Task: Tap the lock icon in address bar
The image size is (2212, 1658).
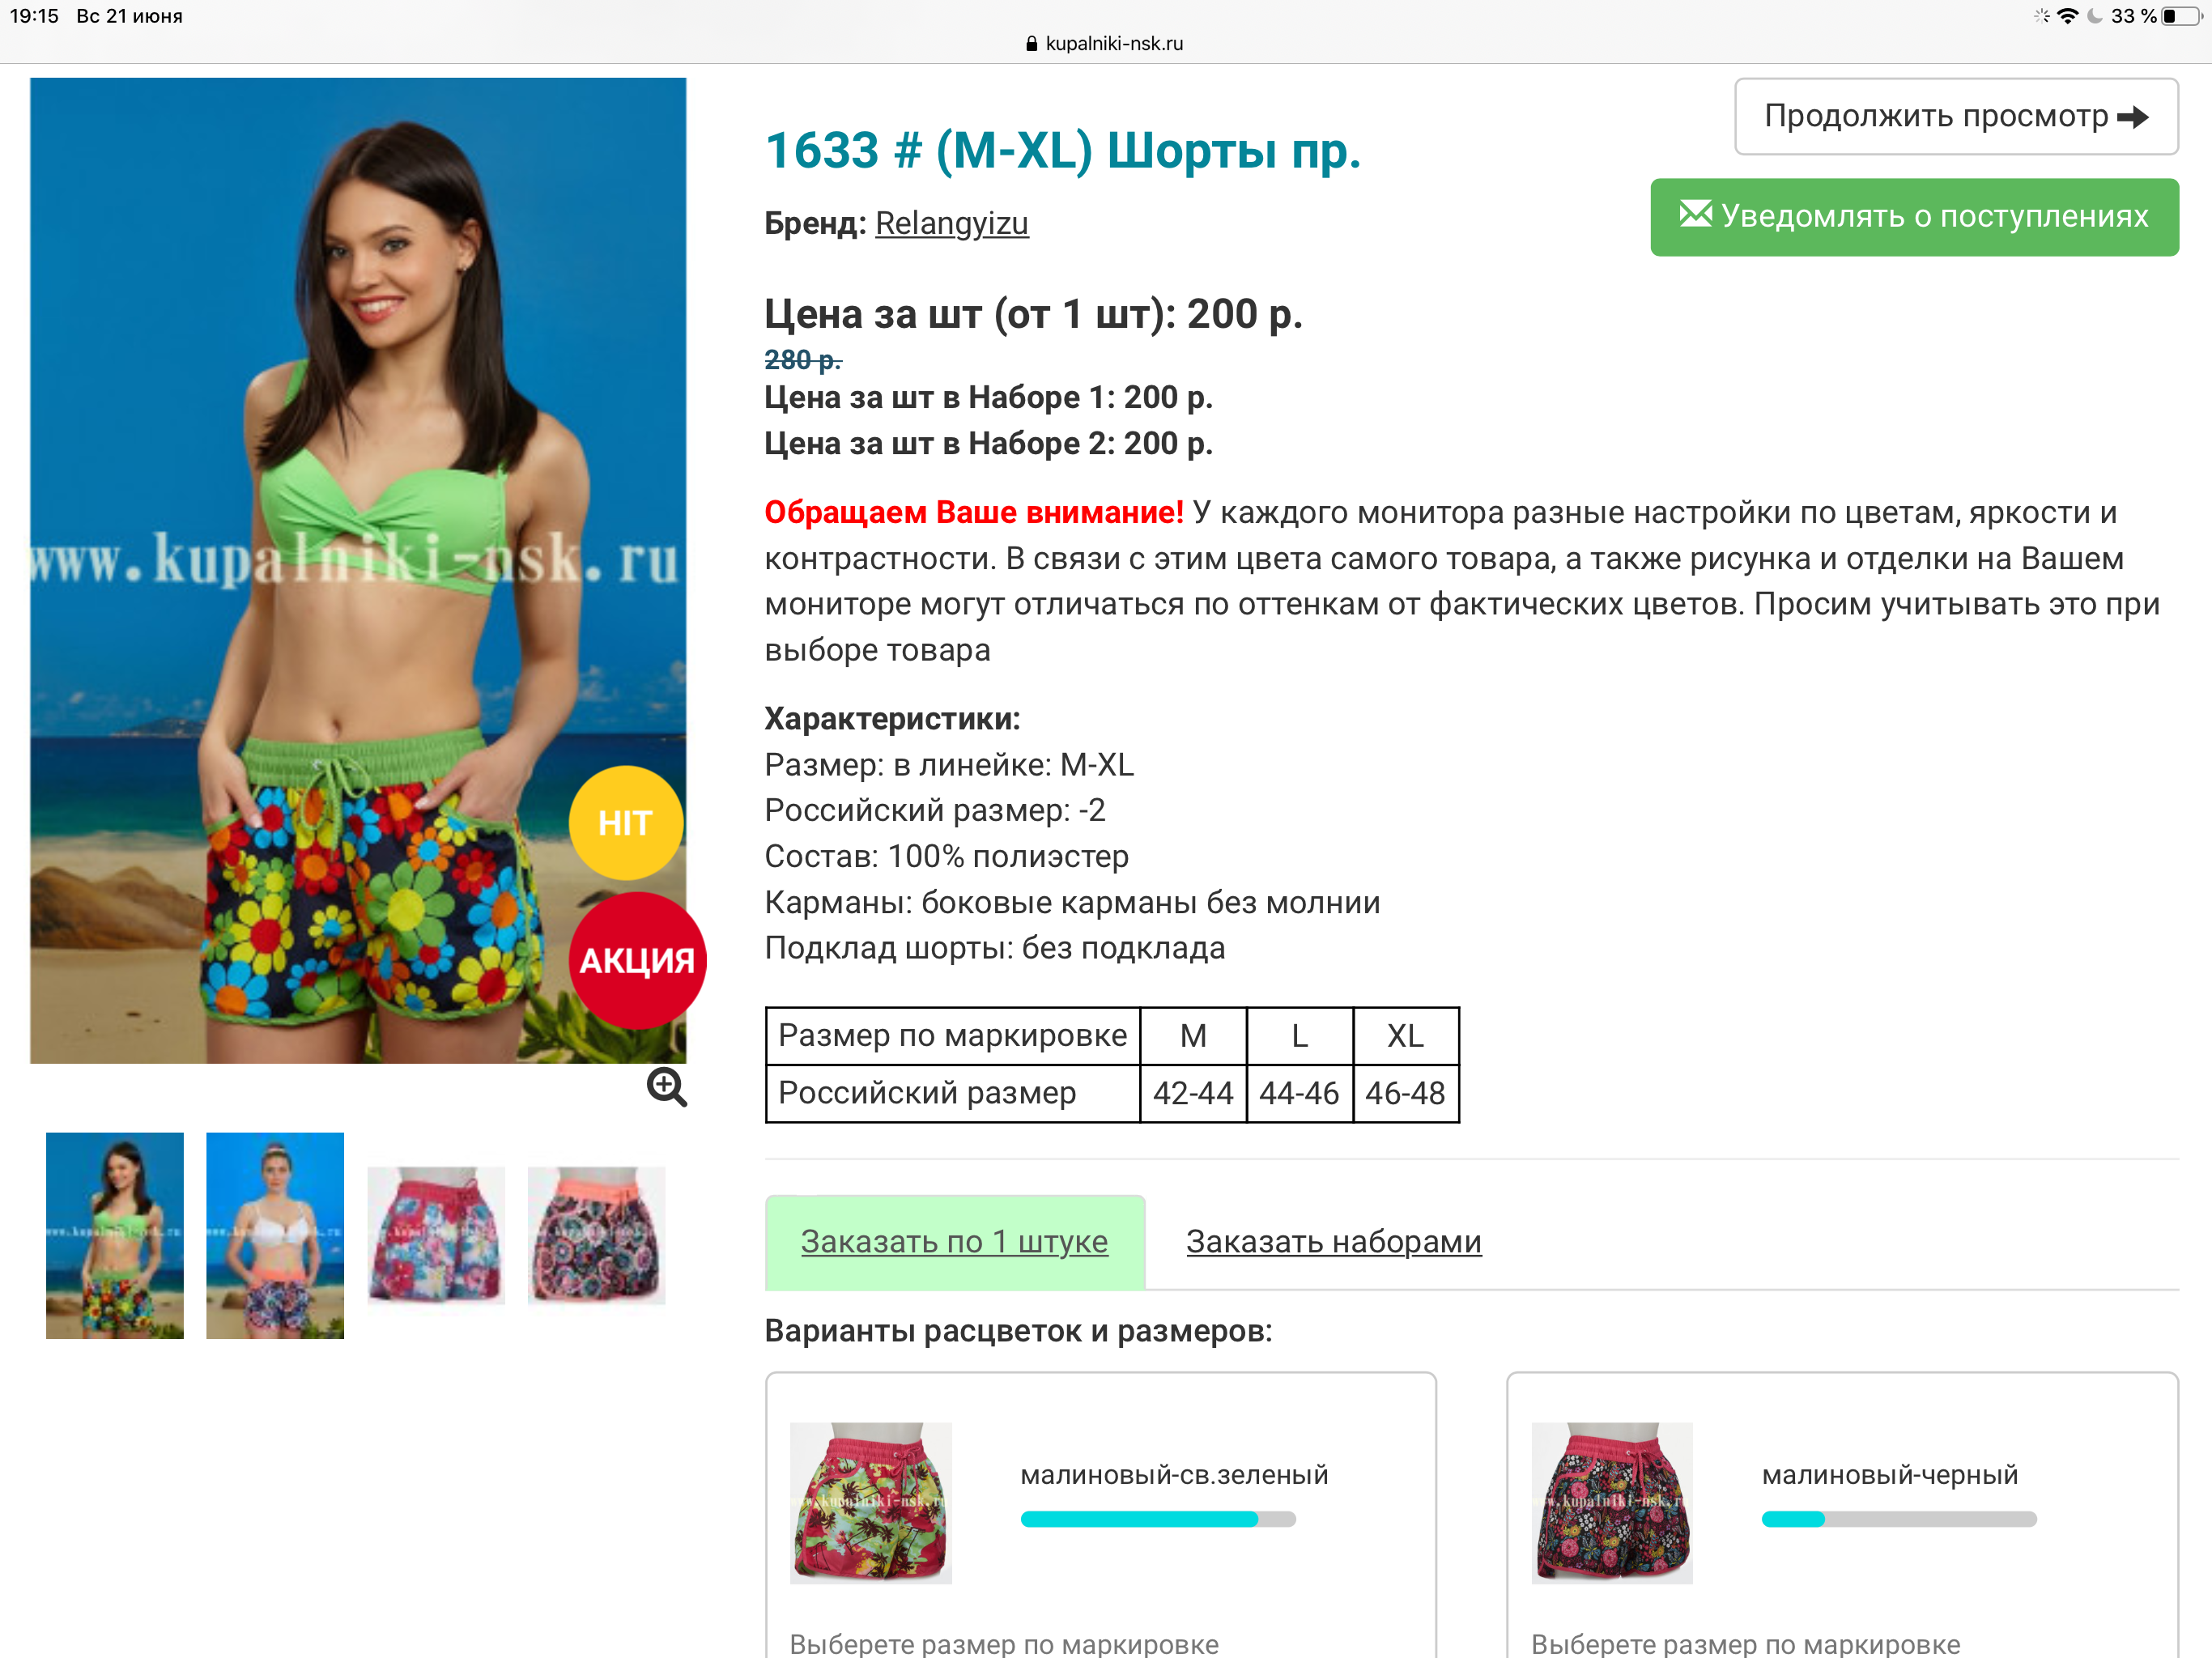Action: click(1031, 44)
